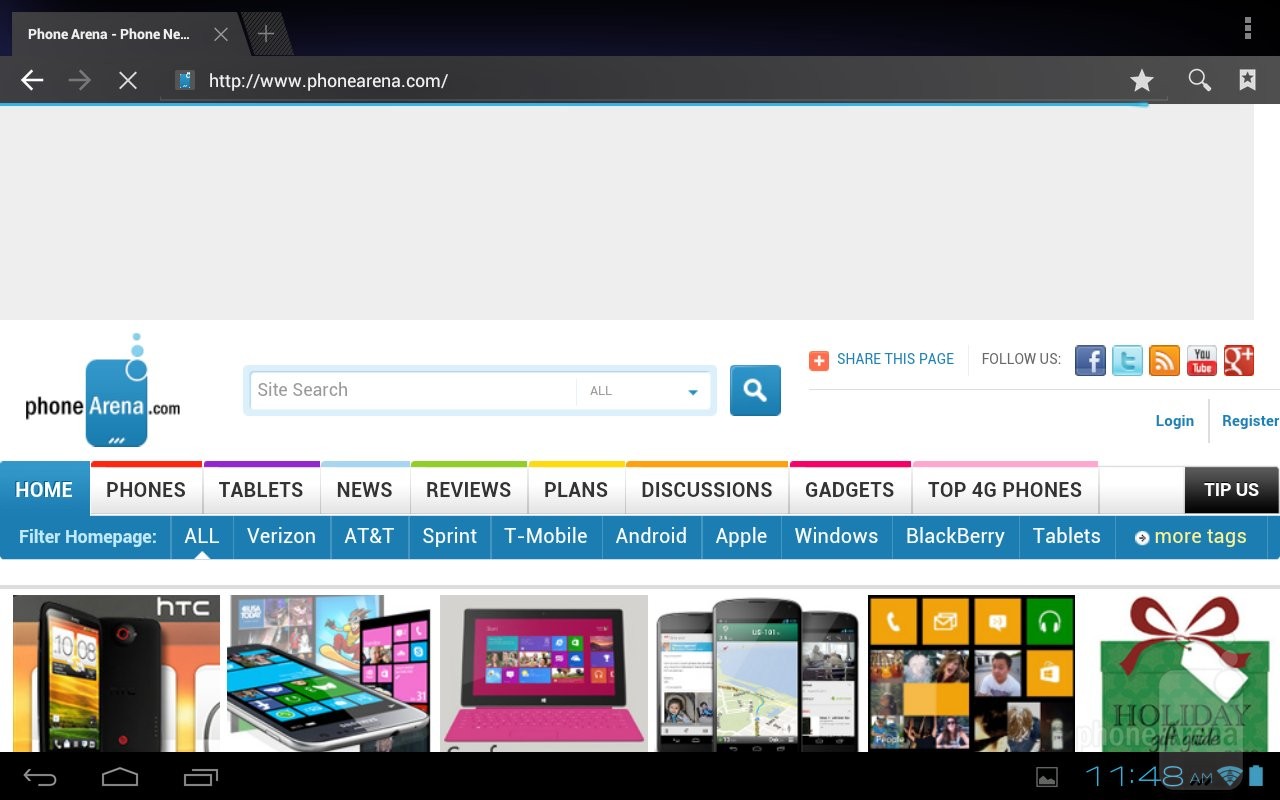This screenshot has height=800, width=1280.
Task: Open the pink Surface tablet thumbnail
Action: coord(544,673)
